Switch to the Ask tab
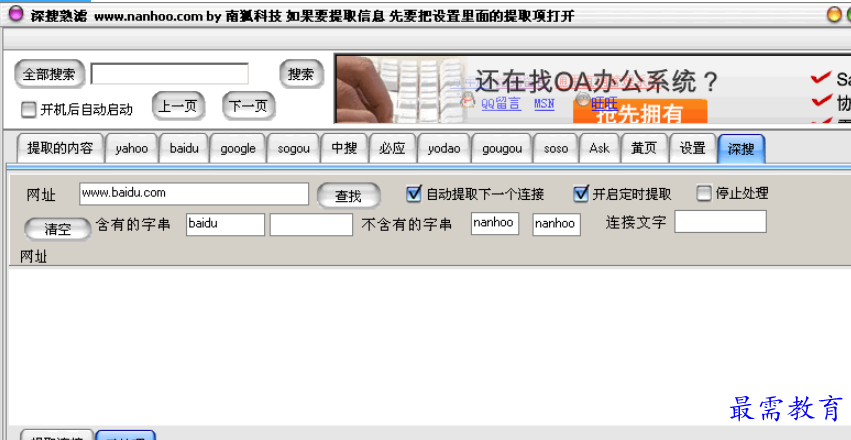Screen dimensions: 851x440 pos(599,148)
